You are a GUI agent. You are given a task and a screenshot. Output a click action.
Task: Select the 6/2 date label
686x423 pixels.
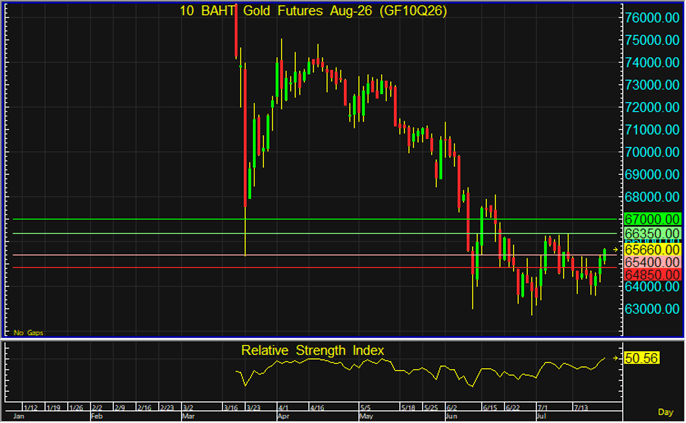click(451, 408)
